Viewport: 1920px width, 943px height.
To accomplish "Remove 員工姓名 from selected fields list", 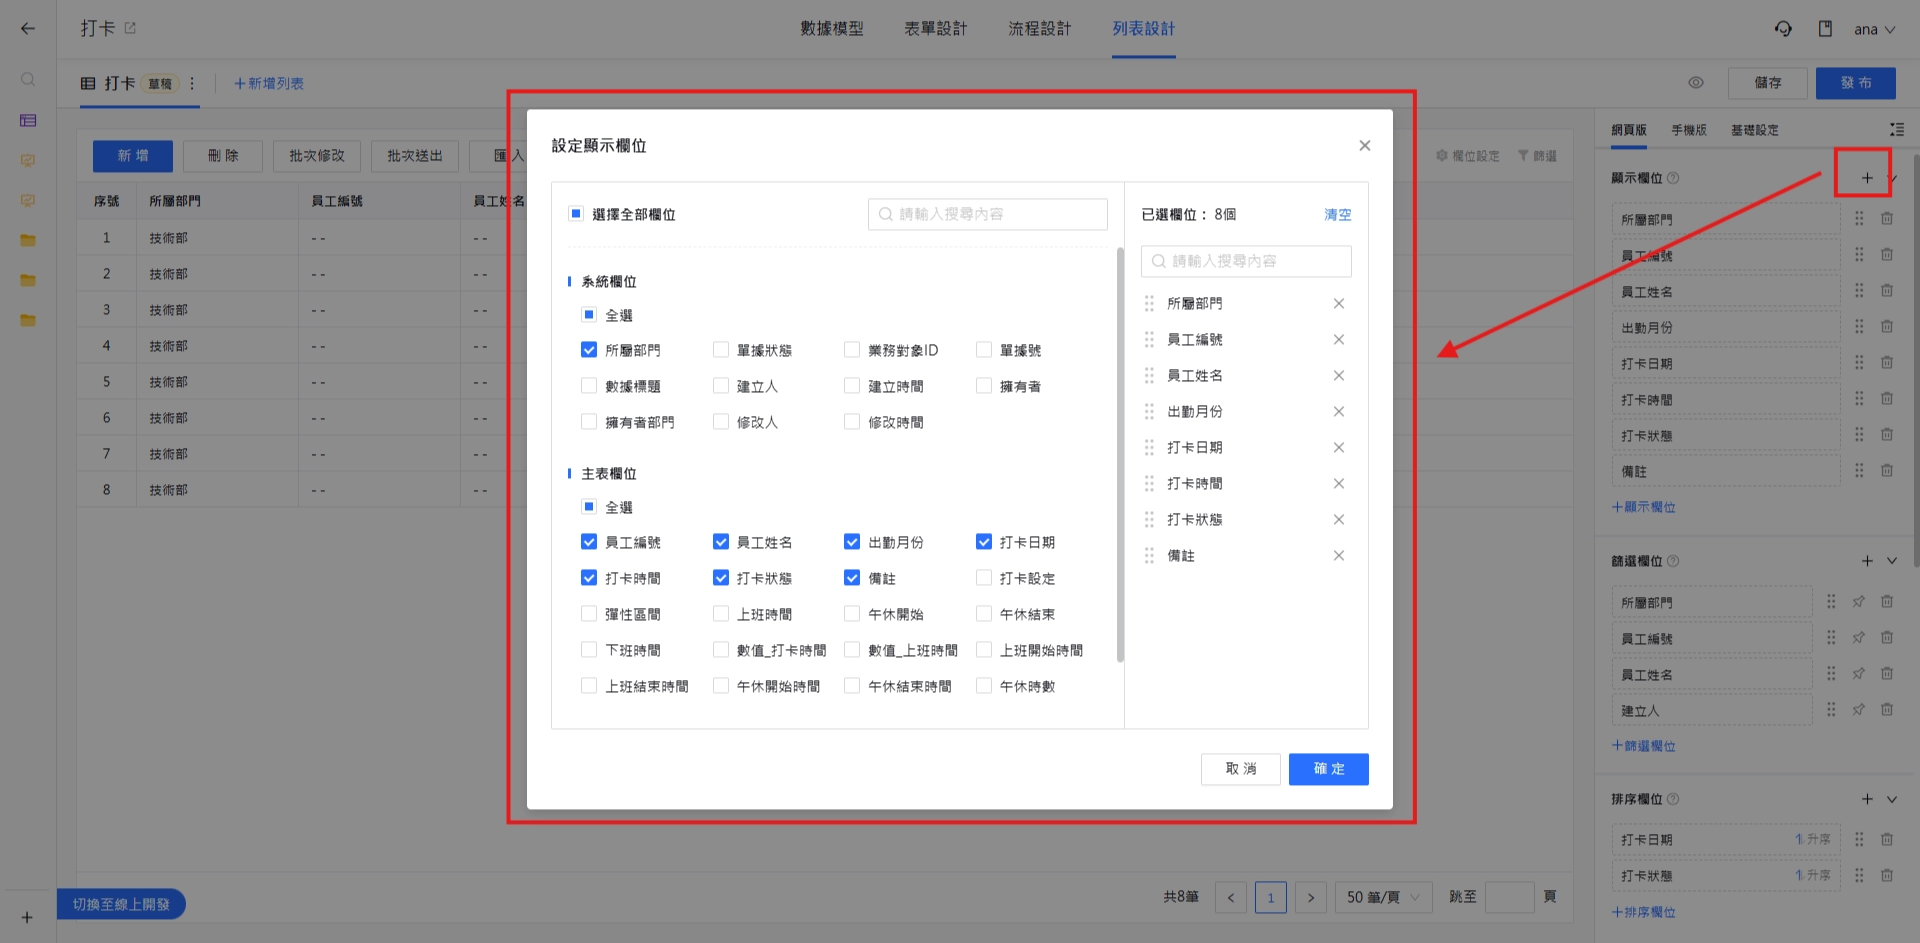I will [x=1338, y=376].
